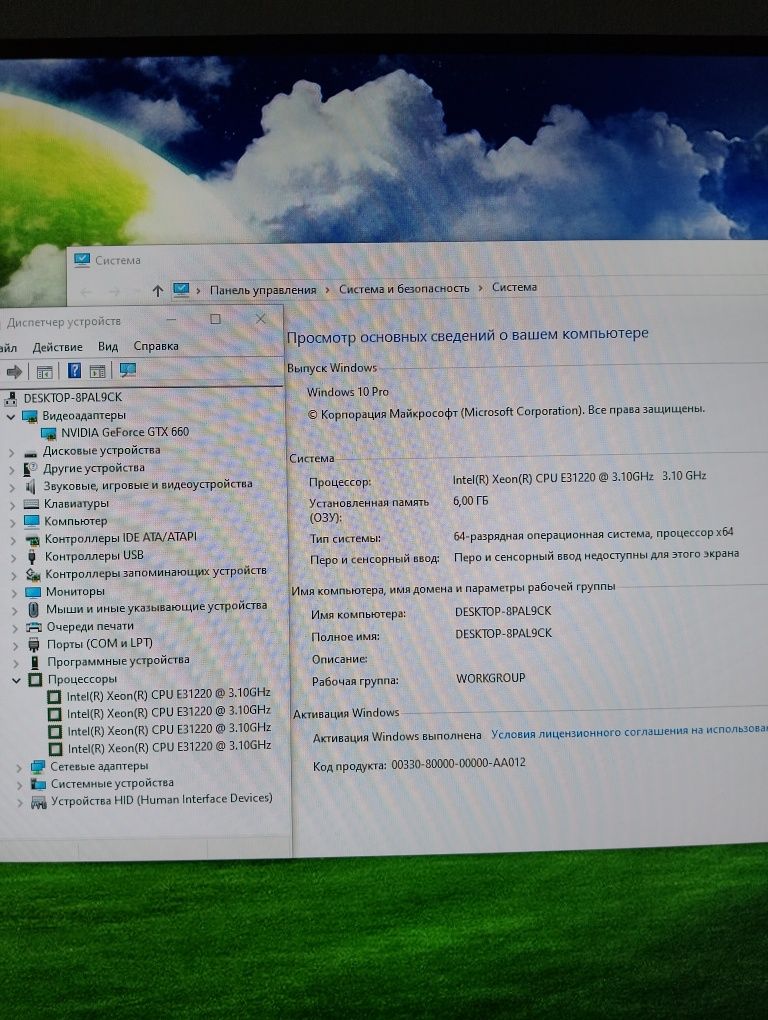768x1020 pixels.
Task: Select the DESKTOP-8PAL9CK root node
Action: [x=73, y=397]
